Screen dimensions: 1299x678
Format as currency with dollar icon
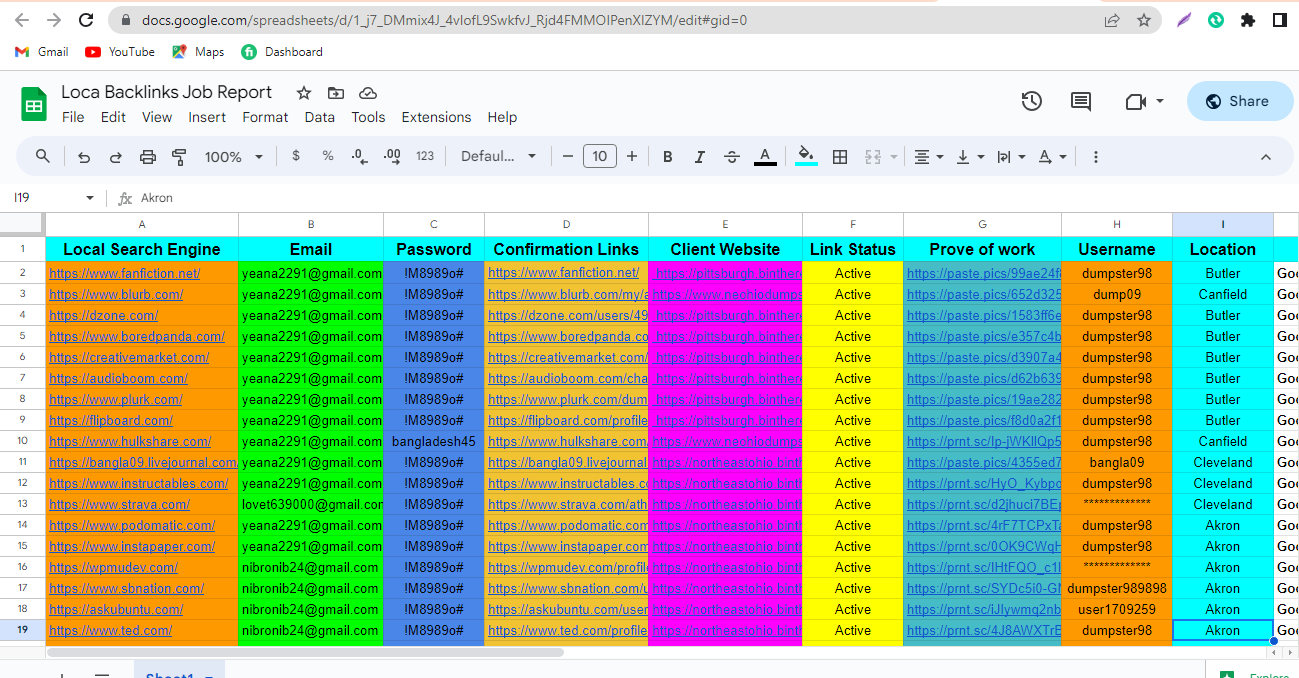[x=296, y=156]
